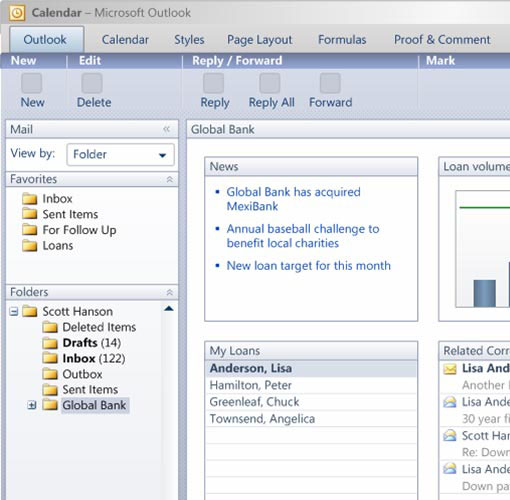
Task: Switch to the Page Layout tab
Action: pos(260,40)
